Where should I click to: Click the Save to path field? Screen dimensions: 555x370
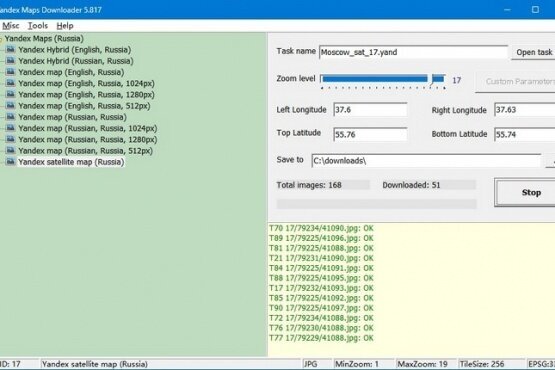coord(426,161)
